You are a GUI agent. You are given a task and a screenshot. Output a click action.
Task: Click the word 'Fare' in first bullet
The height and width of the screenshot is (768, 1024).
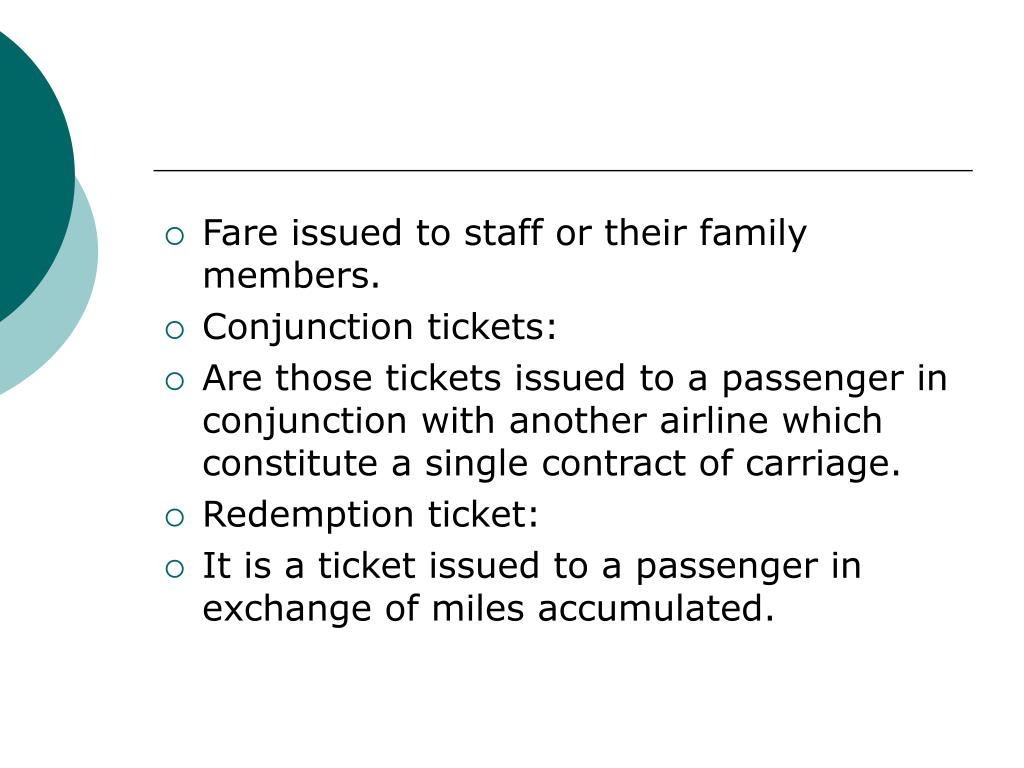pyautogui.click(x=240, y=233)
